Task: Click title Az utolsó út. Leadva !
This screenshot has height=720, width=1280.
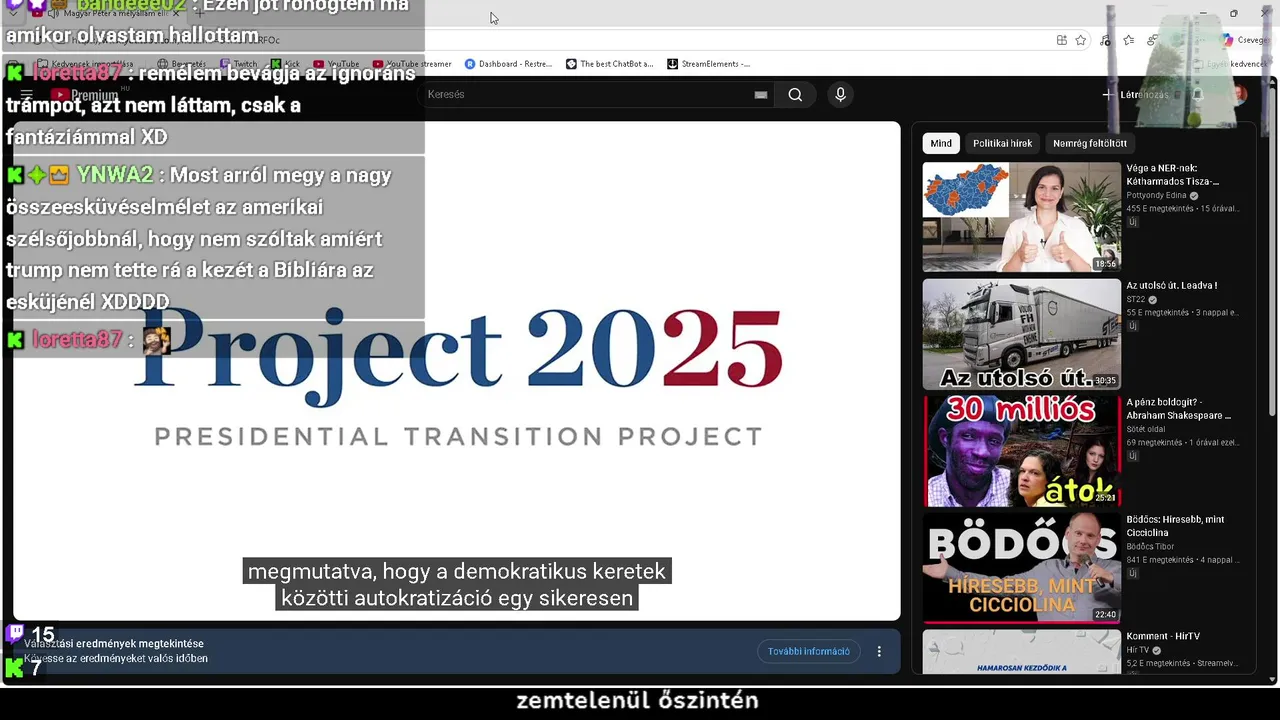Action: coord(1171,285)
